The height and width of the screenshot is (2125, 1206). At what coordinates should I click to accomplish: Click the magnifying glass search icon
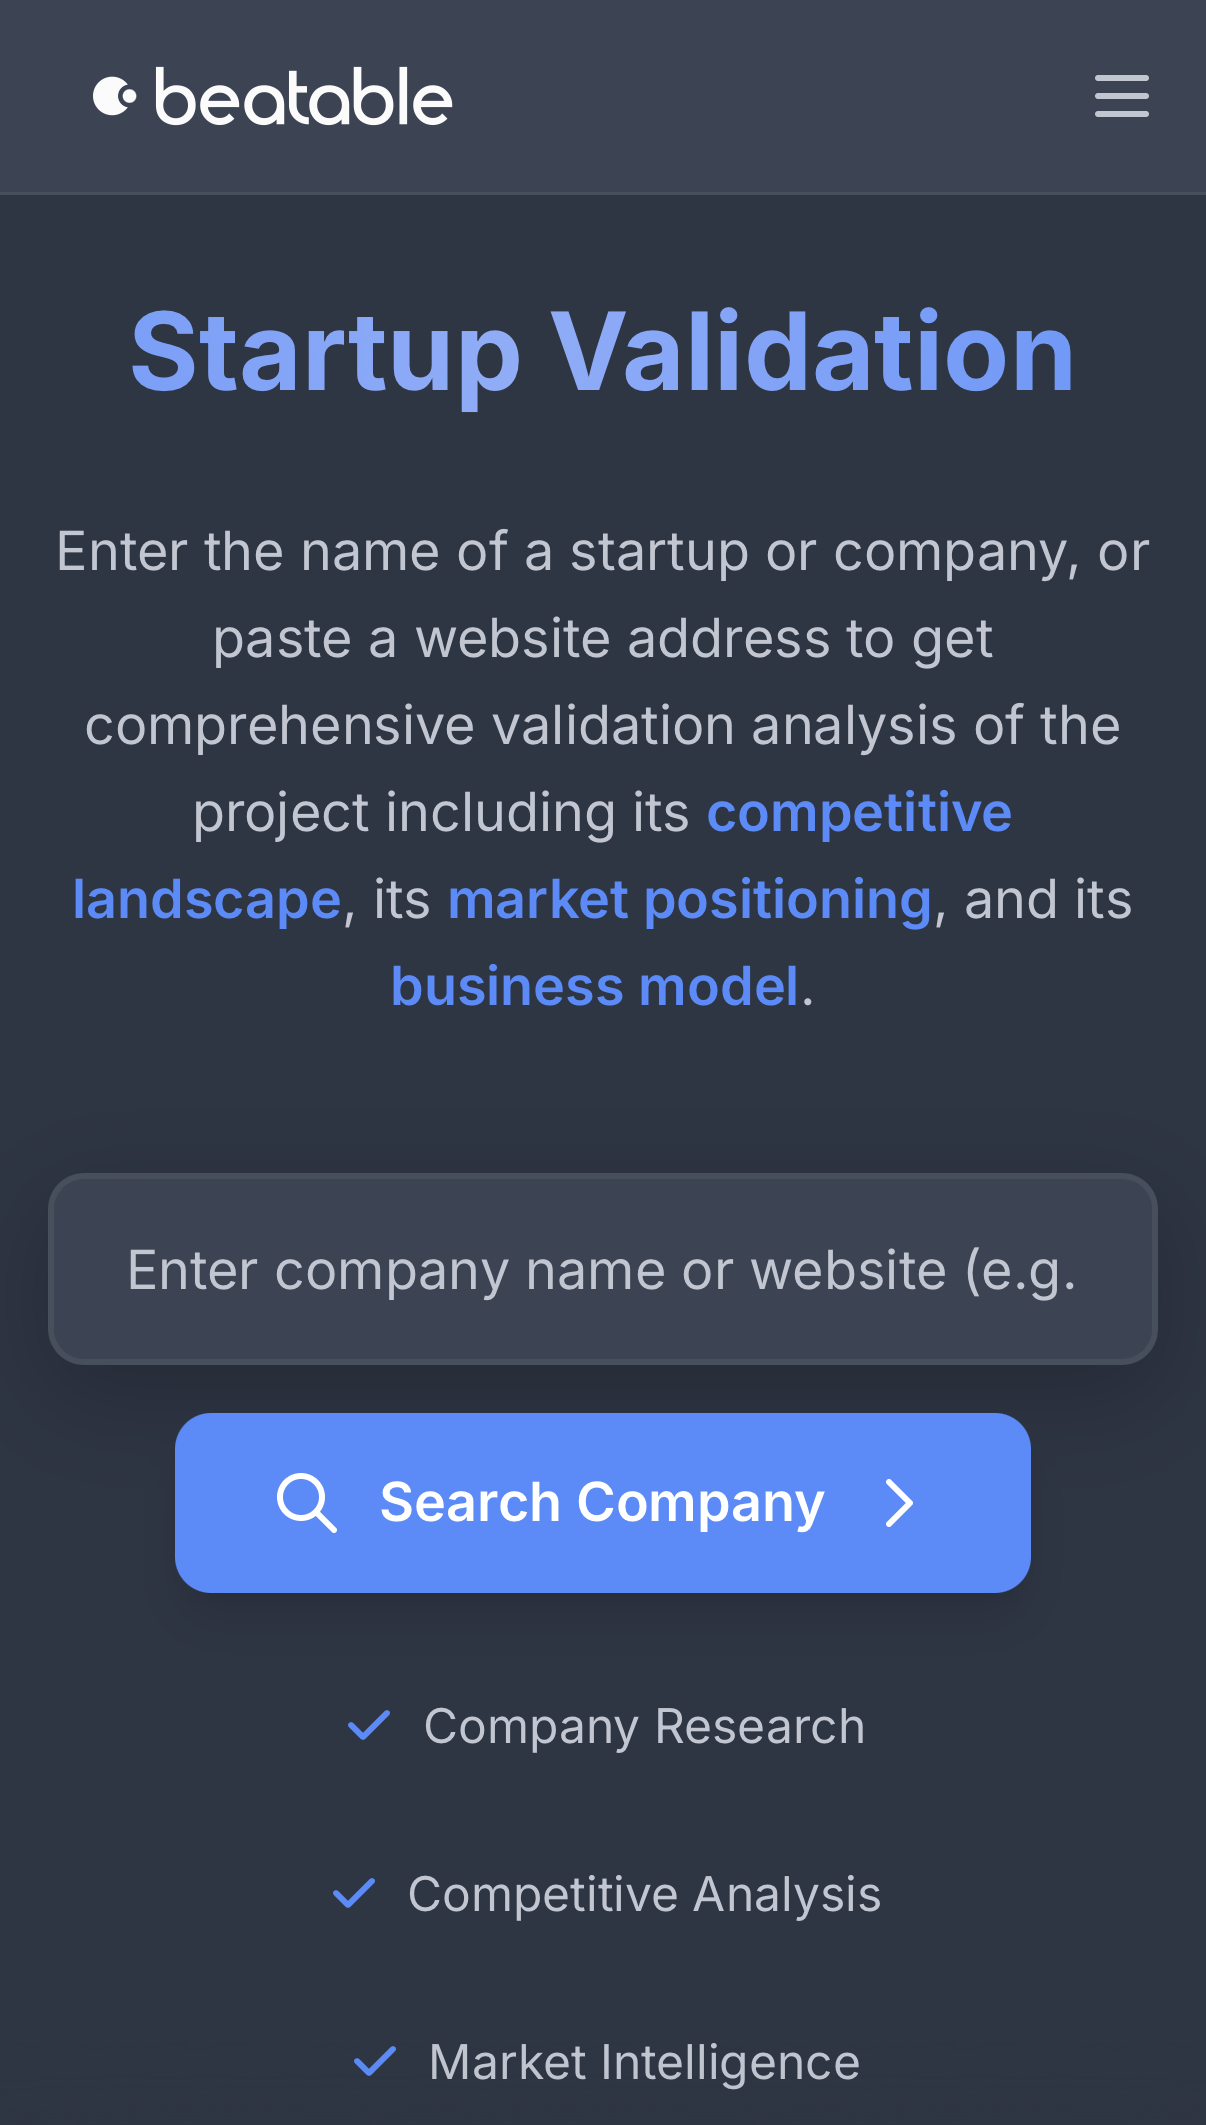pyautogui.click(x=307, y=1503)
